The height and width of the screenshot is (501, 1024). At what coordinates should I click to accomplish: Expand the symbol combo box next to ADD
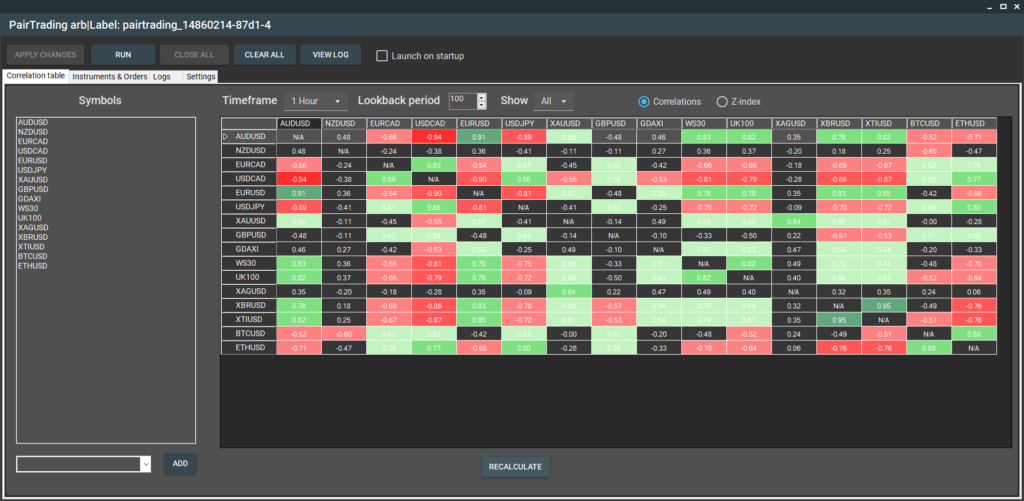(145, 464)
